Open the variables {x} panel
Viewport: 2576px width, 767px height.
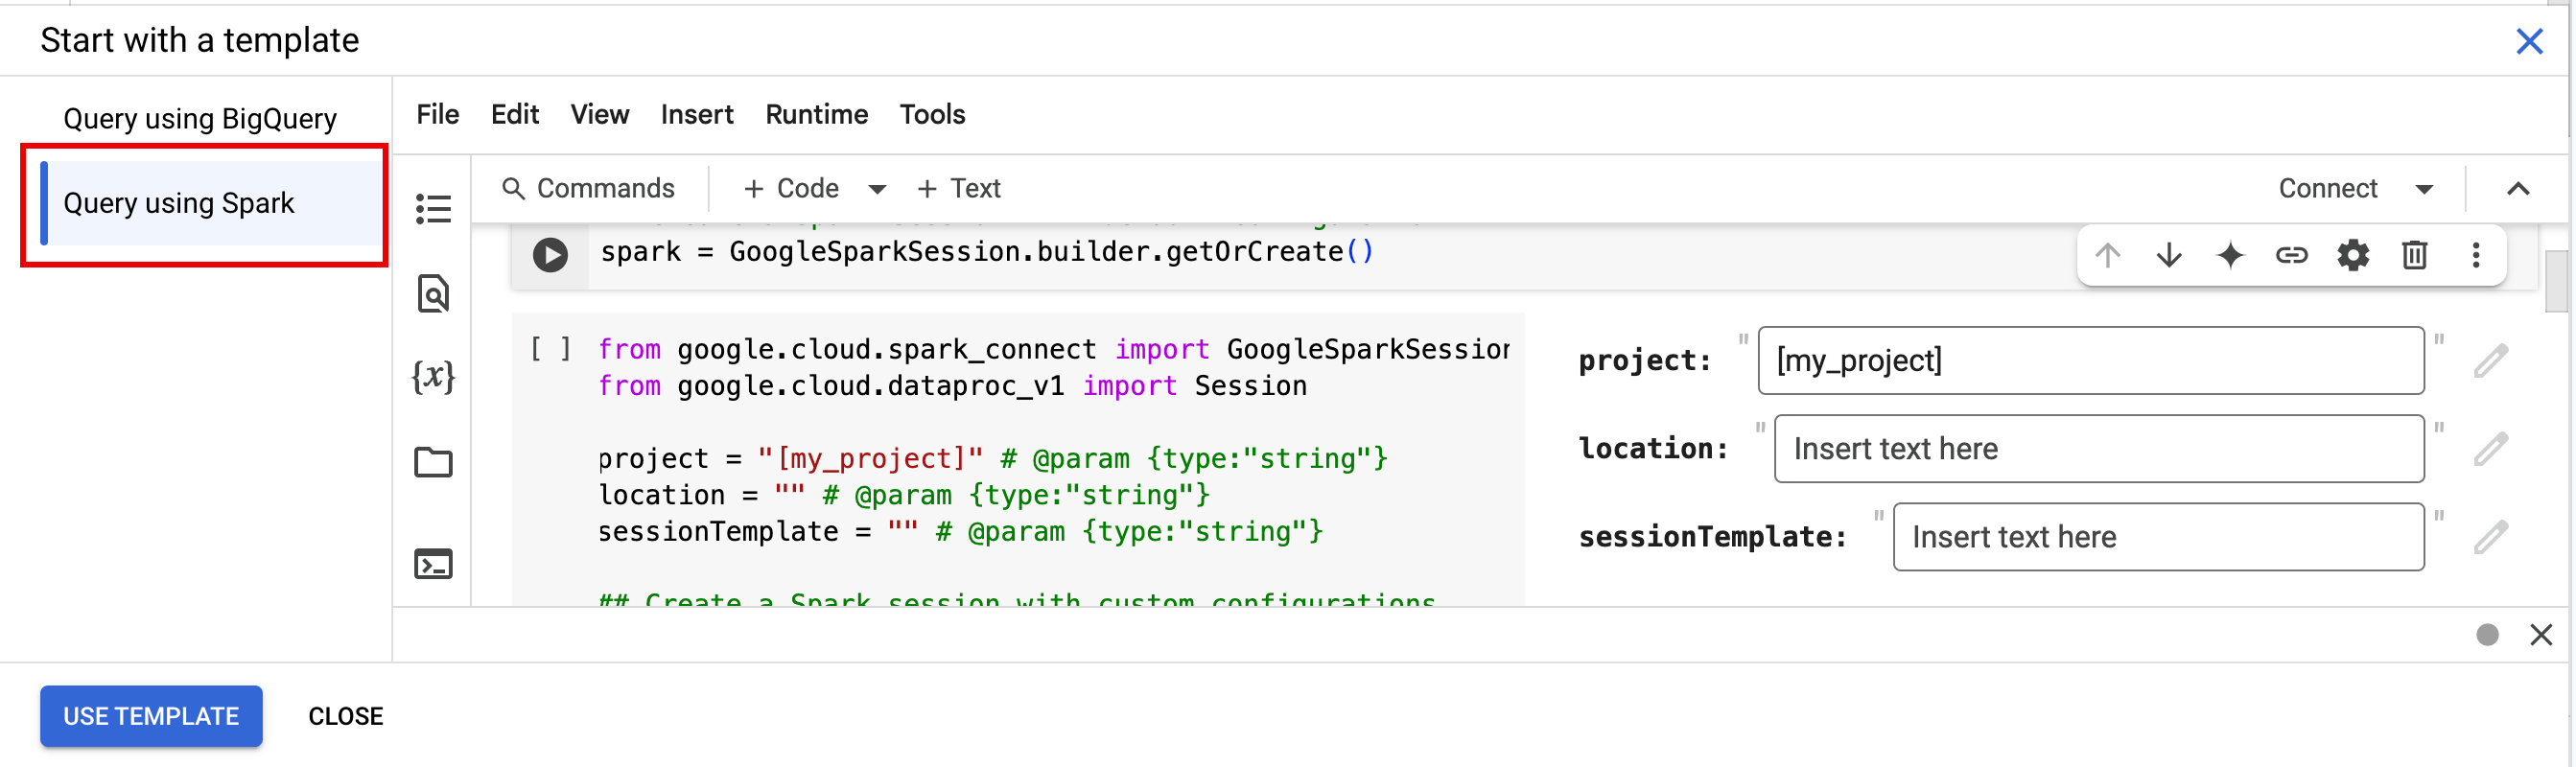point(433,376)
